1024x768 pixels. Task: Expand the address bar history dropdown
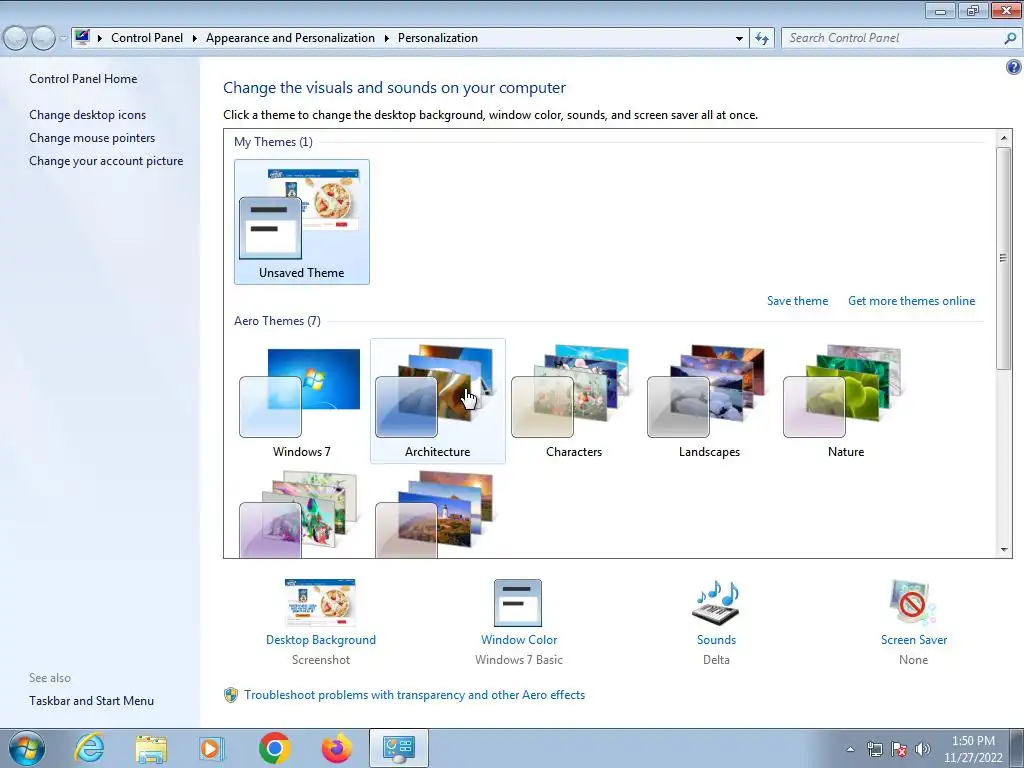click(739, 39)
